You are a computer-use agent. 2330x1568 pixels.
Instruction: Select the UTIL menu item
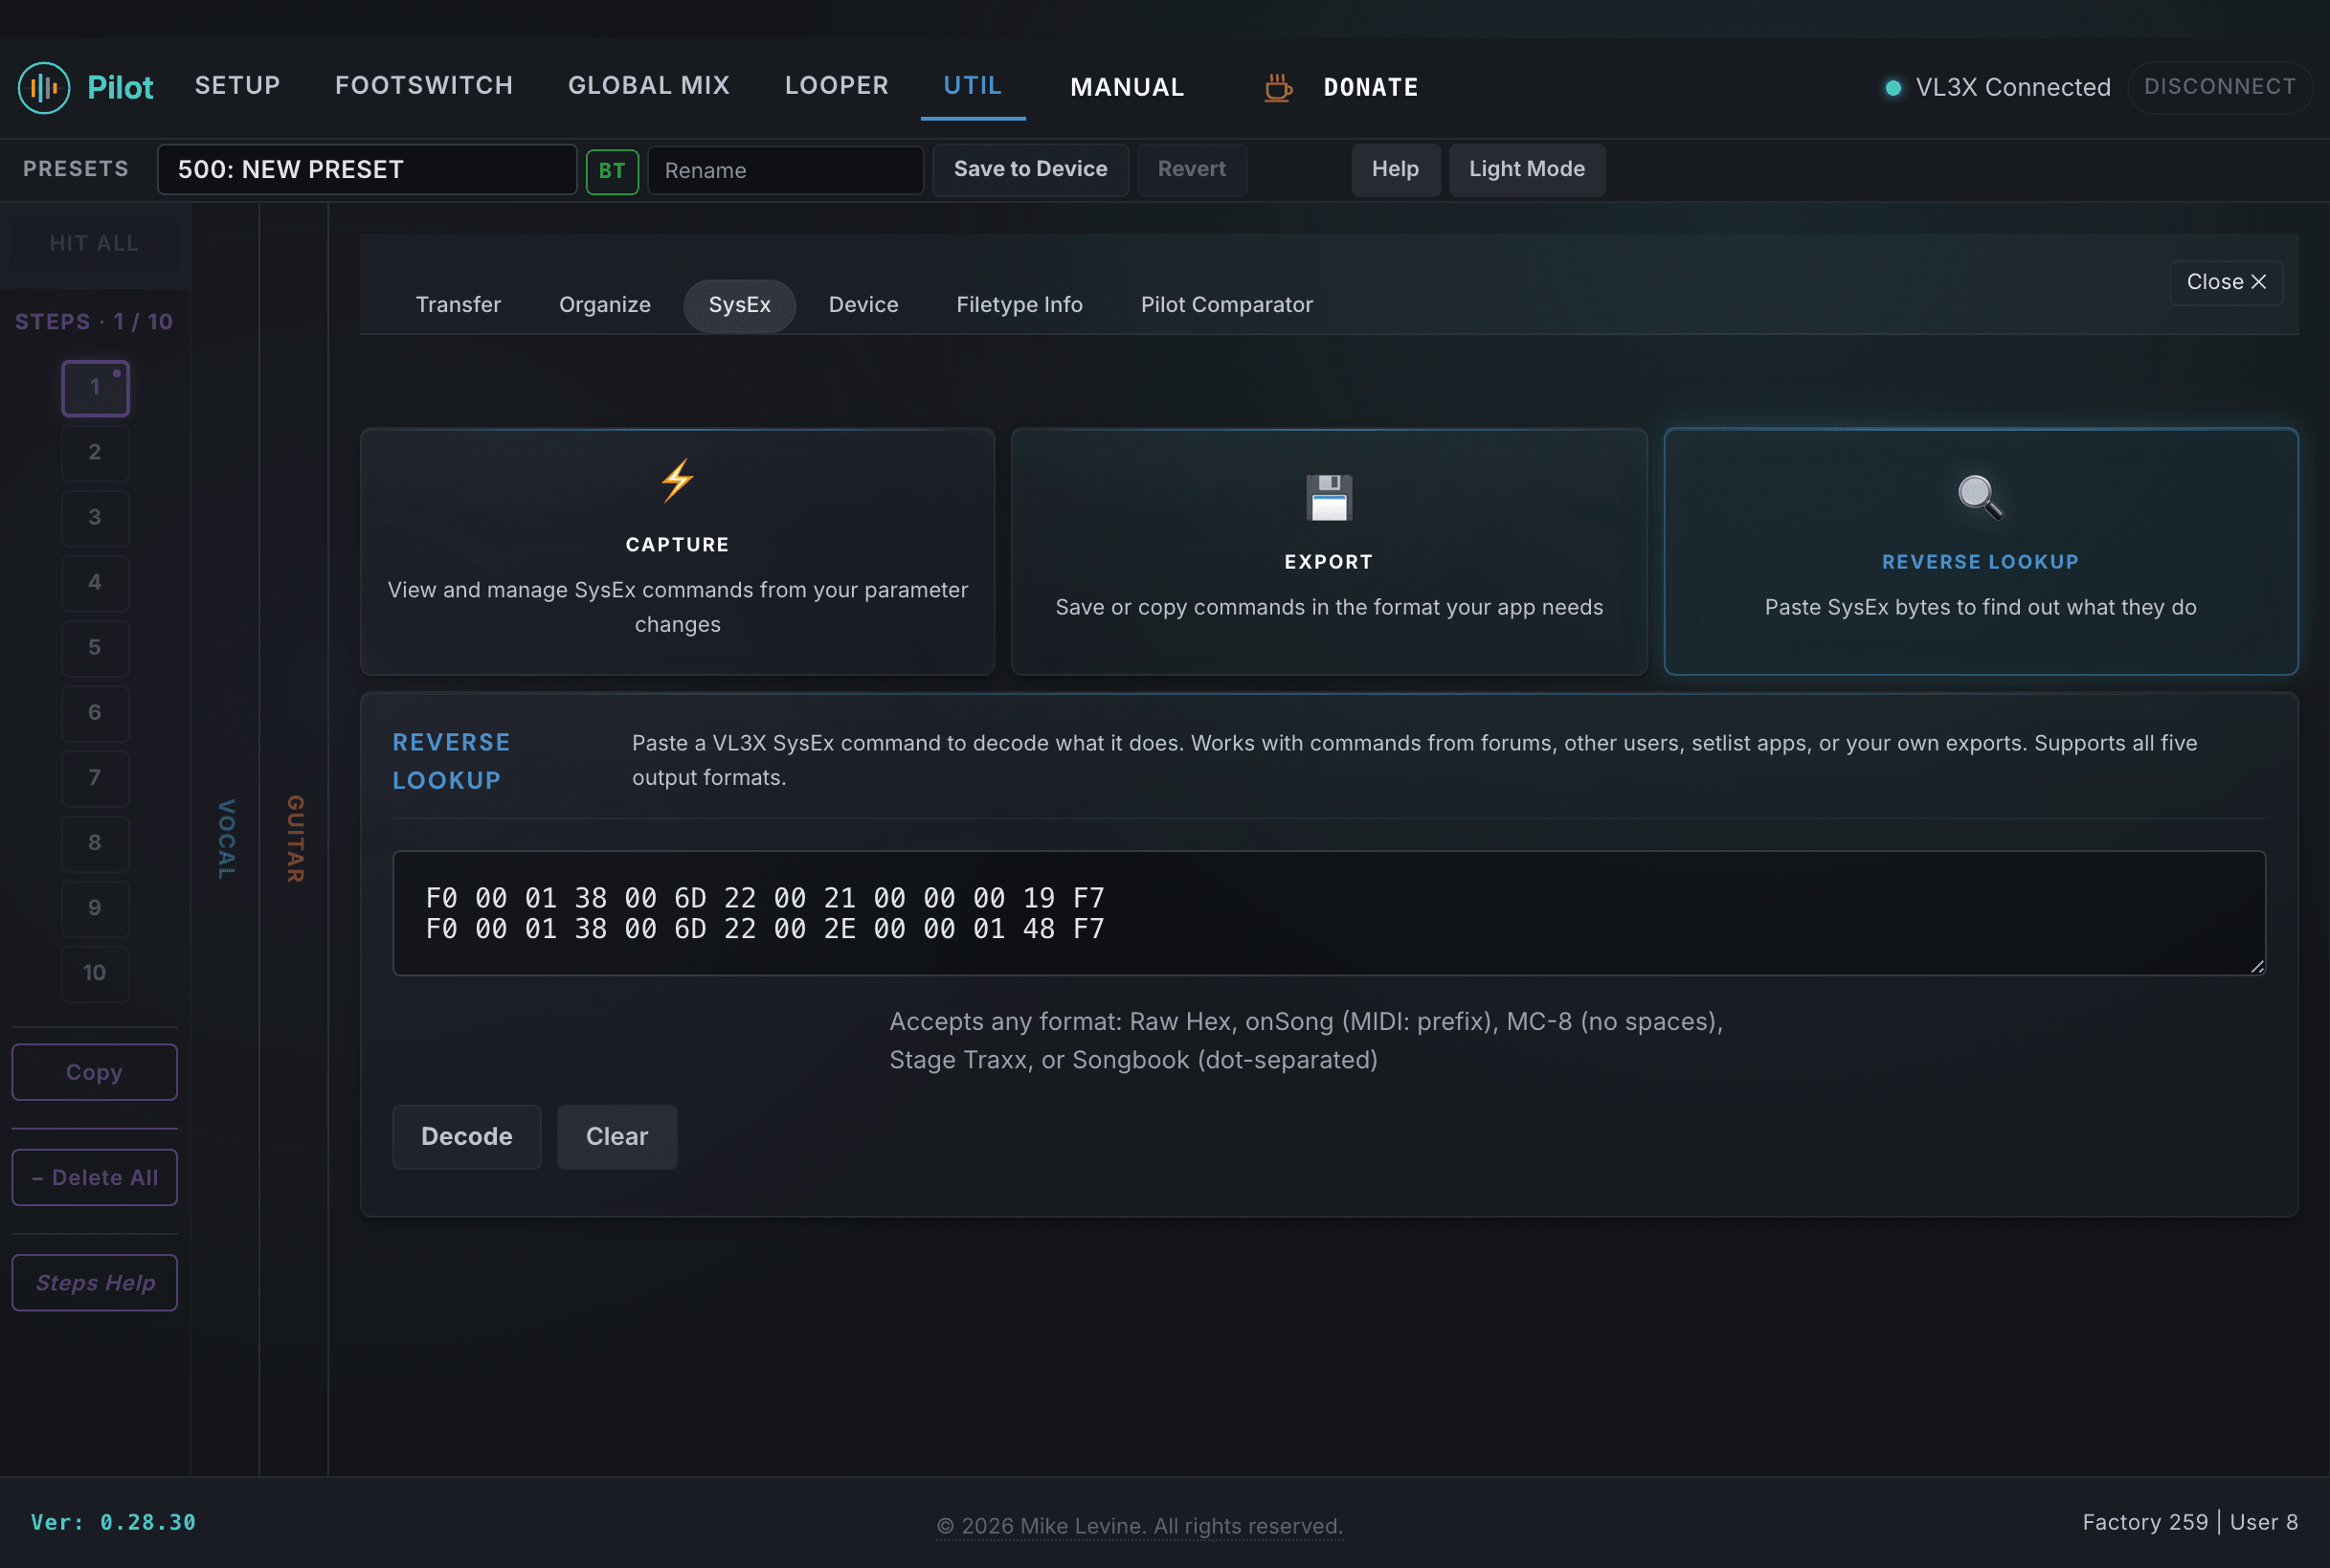coord(973,86)
